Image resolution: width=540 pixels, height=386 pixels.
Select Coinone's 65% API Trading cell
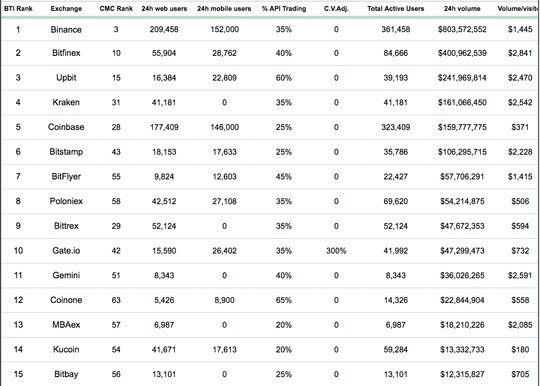tap(284, 300)
